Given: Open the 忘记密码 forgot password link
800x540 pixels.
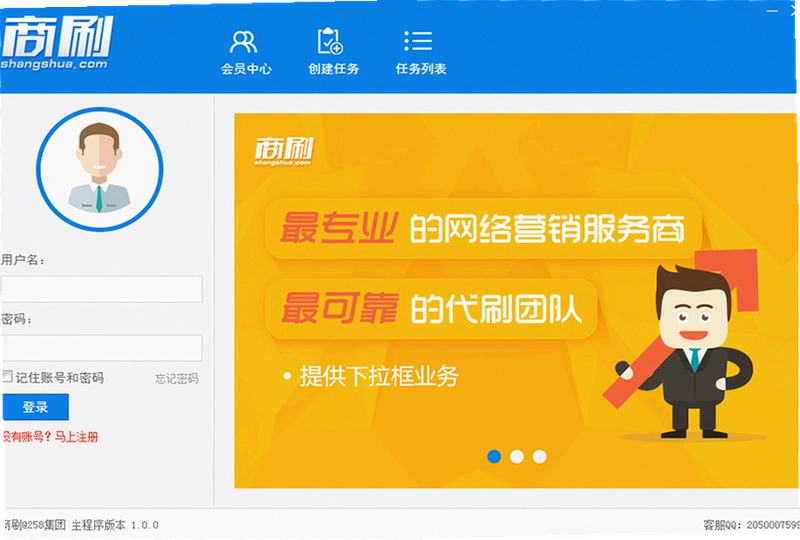Looking at the screenshot, I should click(x=177, y=379).
